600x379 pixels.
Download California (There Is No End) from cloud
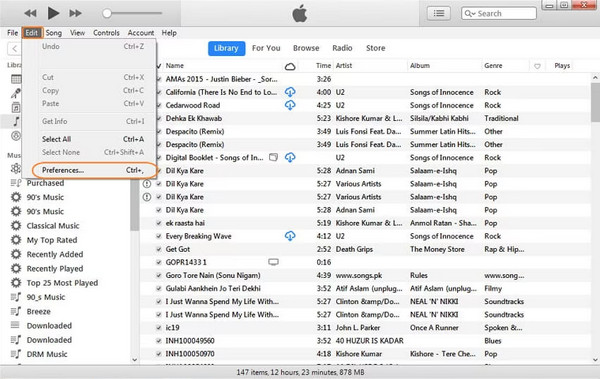pos(290,92)
